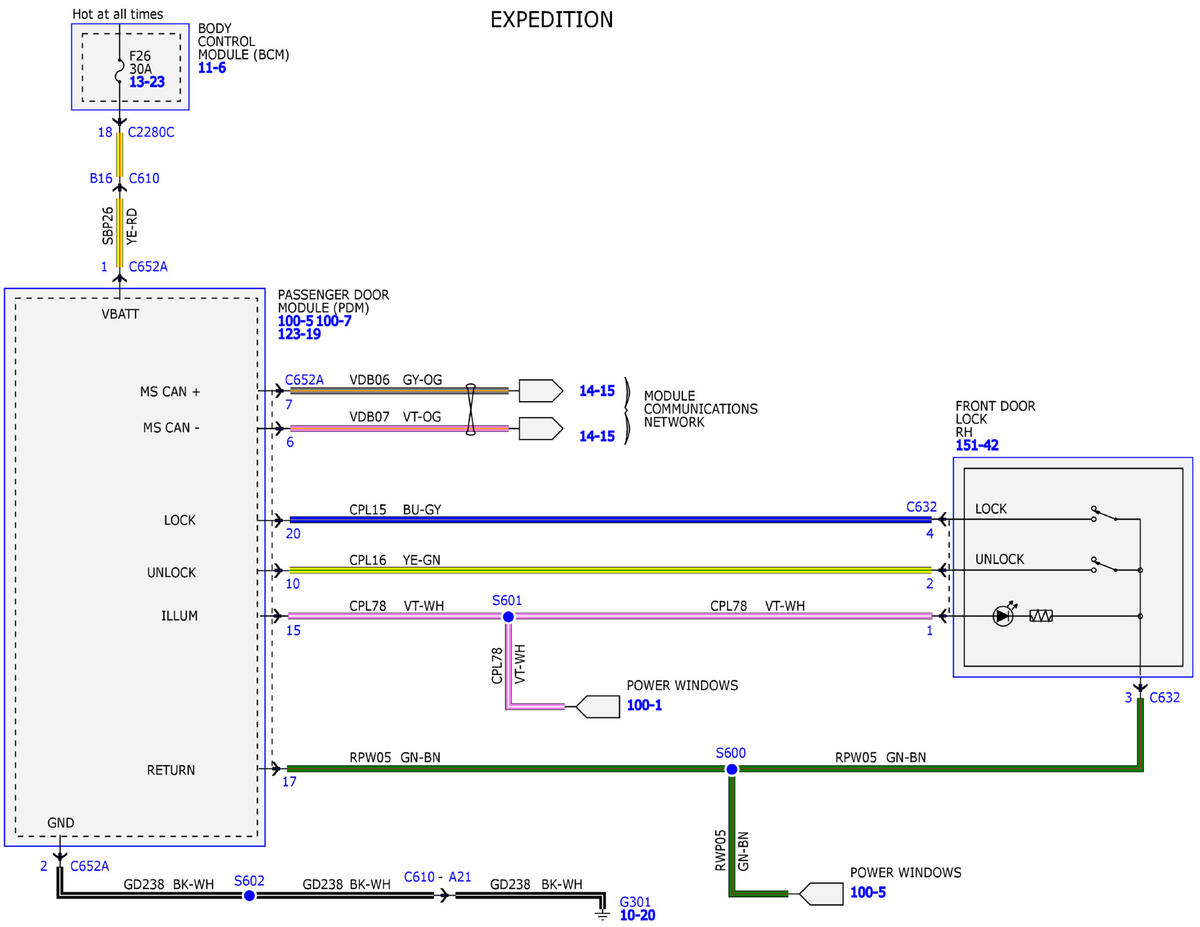Click the F26 fuse symbol
The width and height of the screenshot is (1200, 927).
(x=120, y=72)
